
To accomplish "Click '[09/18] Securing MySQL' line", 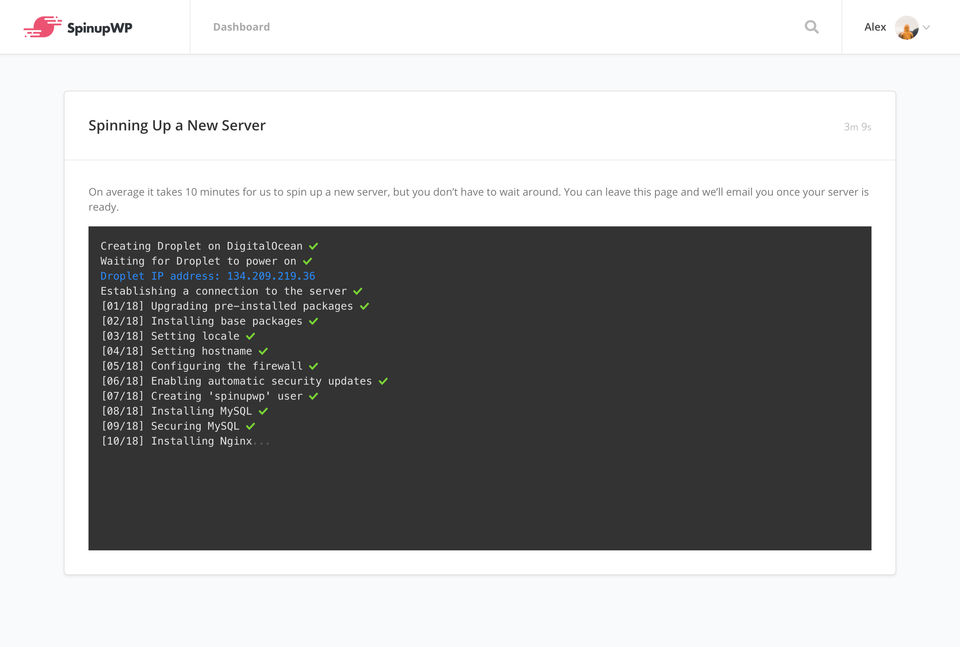I will pyautogui.click(x=178, y=426).
